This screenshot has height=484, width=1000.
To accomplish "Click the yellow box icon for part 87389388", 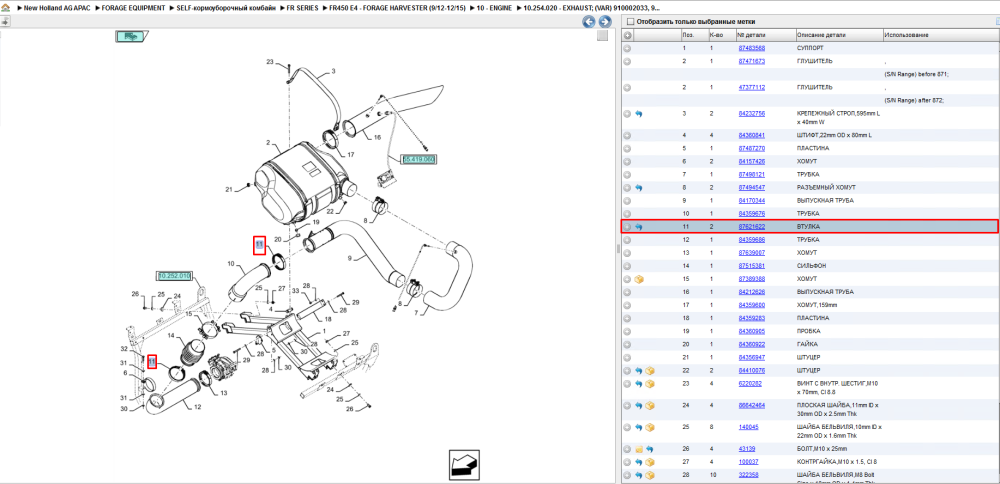I will point(640,279).
